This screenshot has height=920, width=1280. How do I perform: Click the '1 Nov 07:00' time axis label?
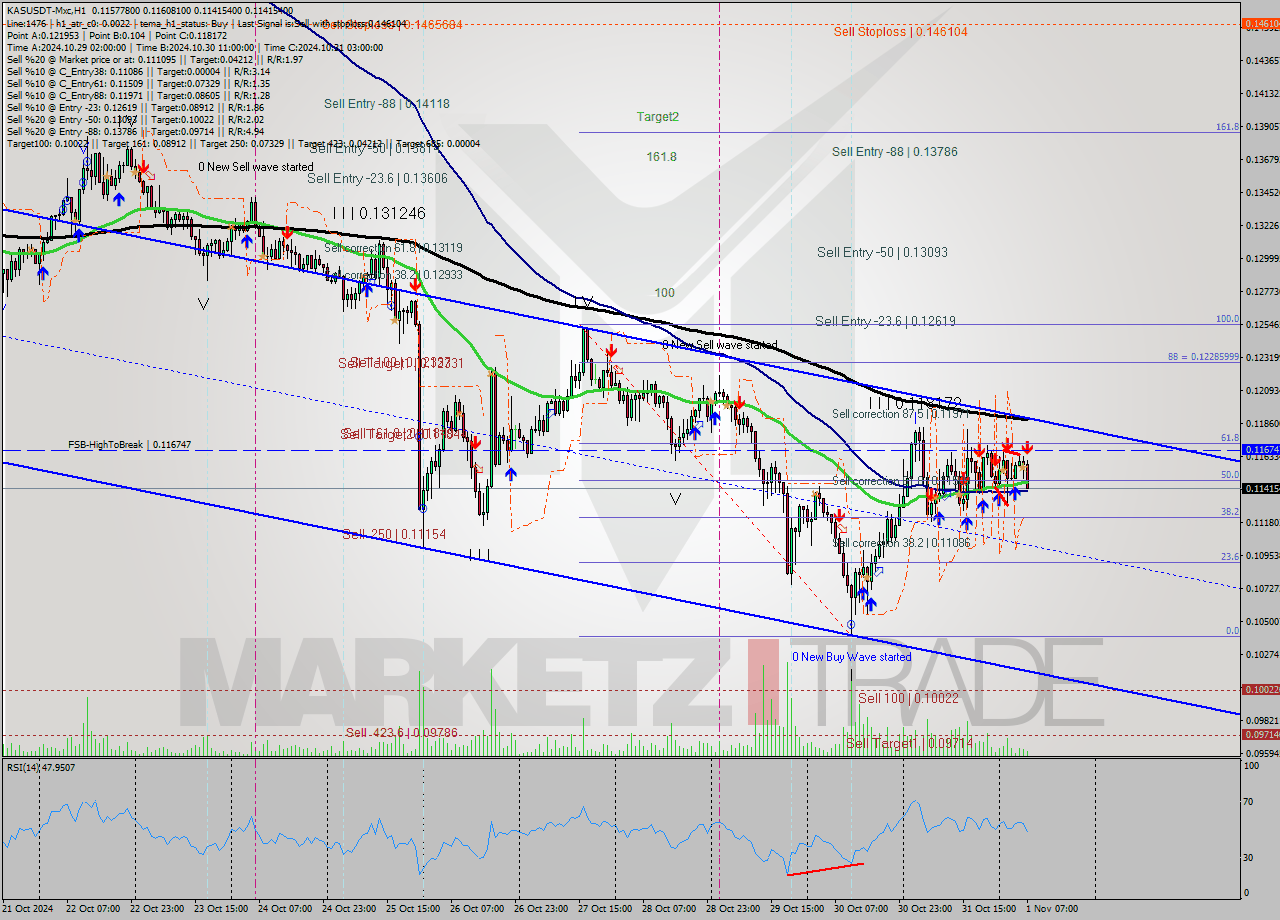coord(1054,909)
